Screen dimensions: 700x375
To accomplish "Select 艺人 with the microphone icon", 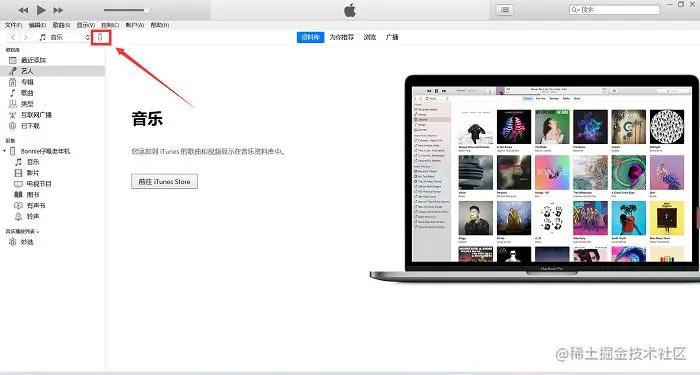I will click(52, 71).
